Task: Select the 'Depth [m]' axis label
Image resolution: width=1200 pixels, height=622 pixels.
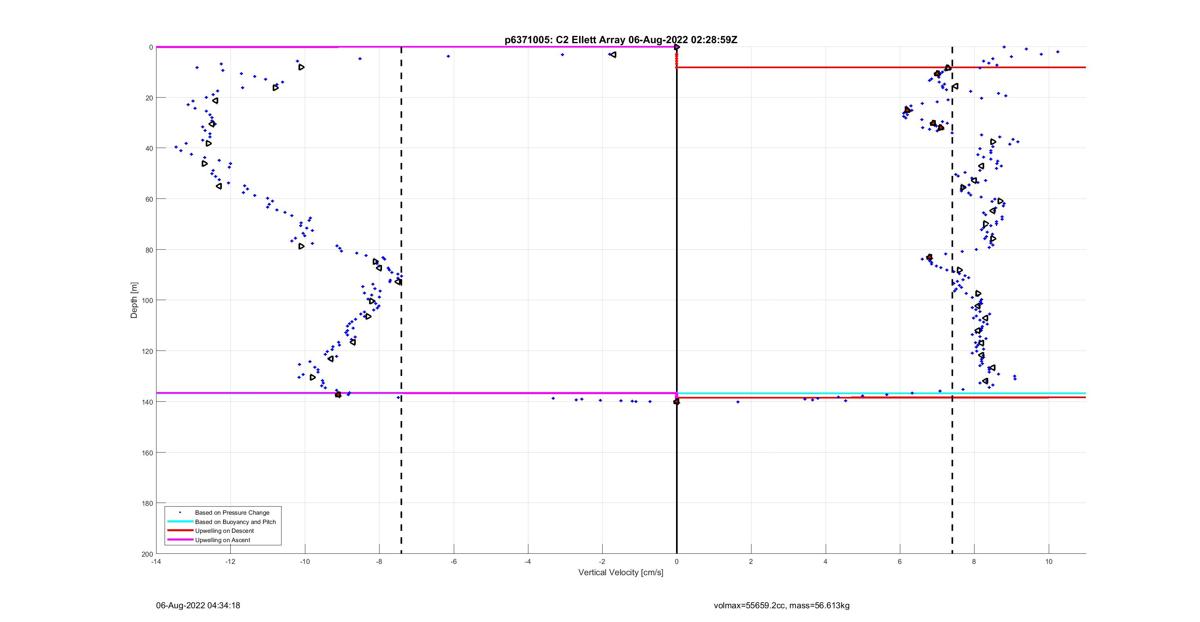Action: click(x=133, y=300)
